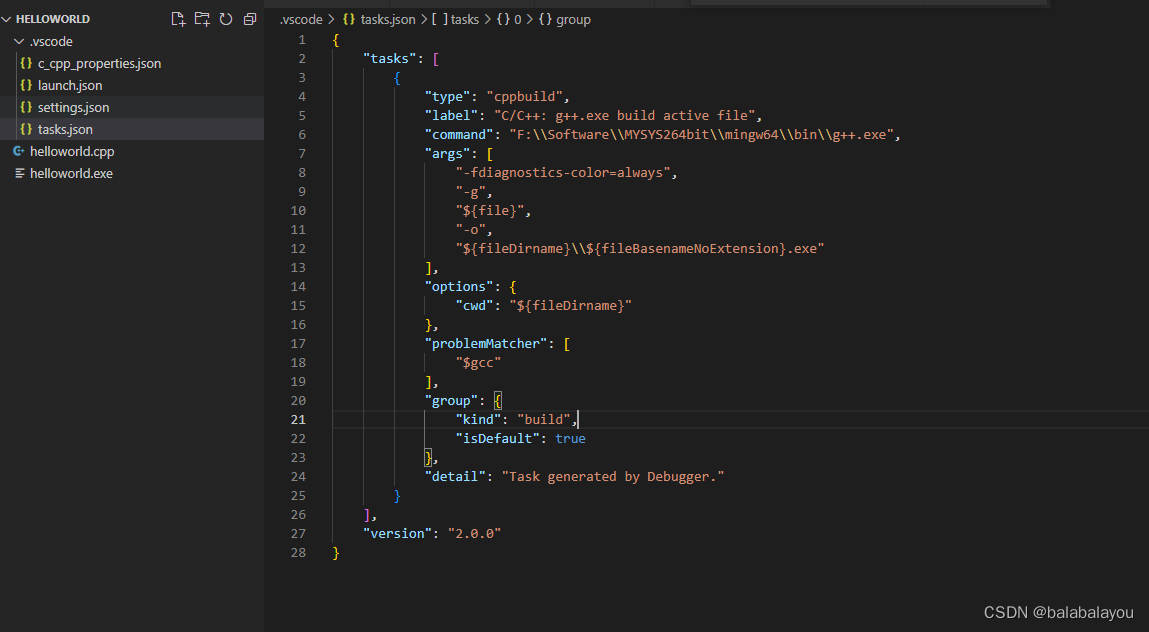Click line number 21 in the gutter

click(298, 419)
